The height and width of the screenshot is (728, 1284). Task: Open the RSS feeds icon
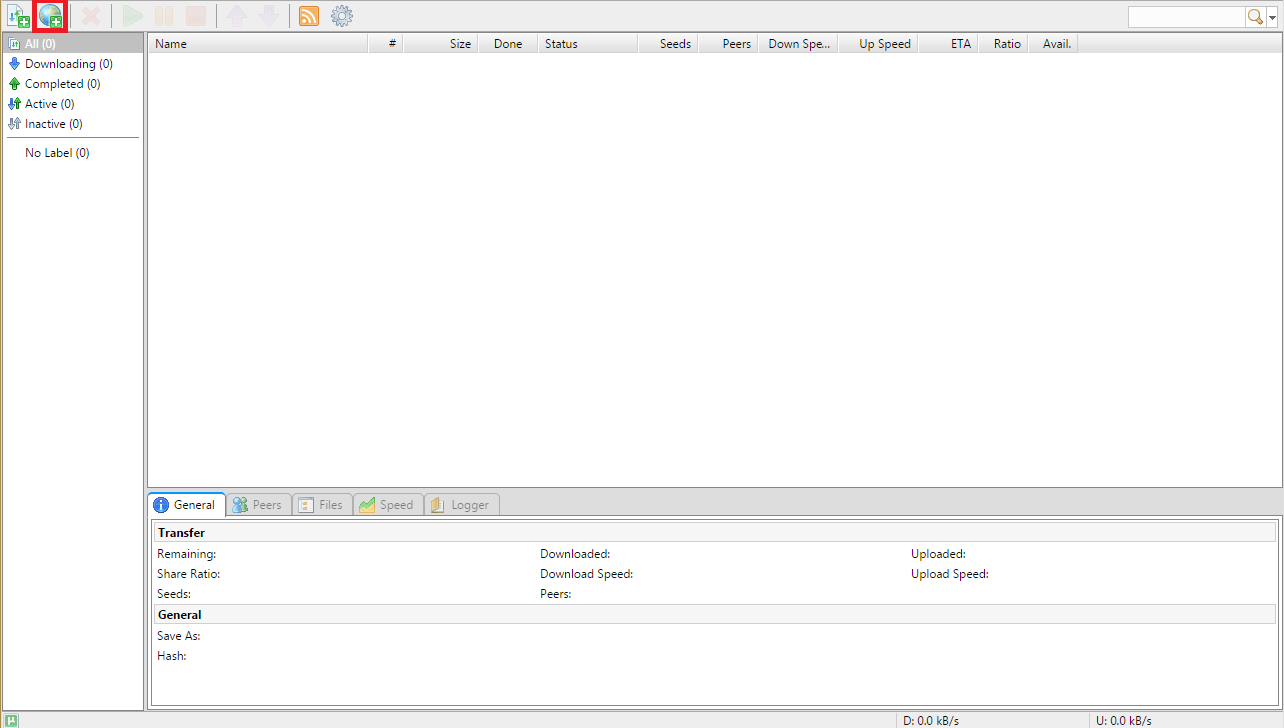click(309, 16)
